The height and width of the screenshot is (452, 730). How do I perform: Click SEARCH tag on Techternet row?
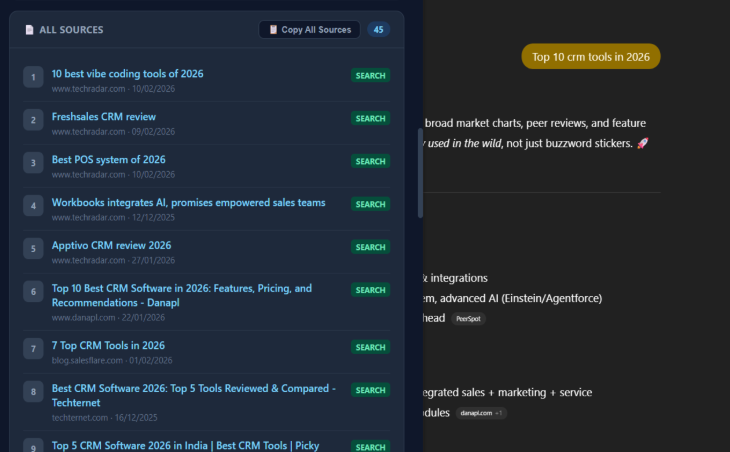[371, 390]
